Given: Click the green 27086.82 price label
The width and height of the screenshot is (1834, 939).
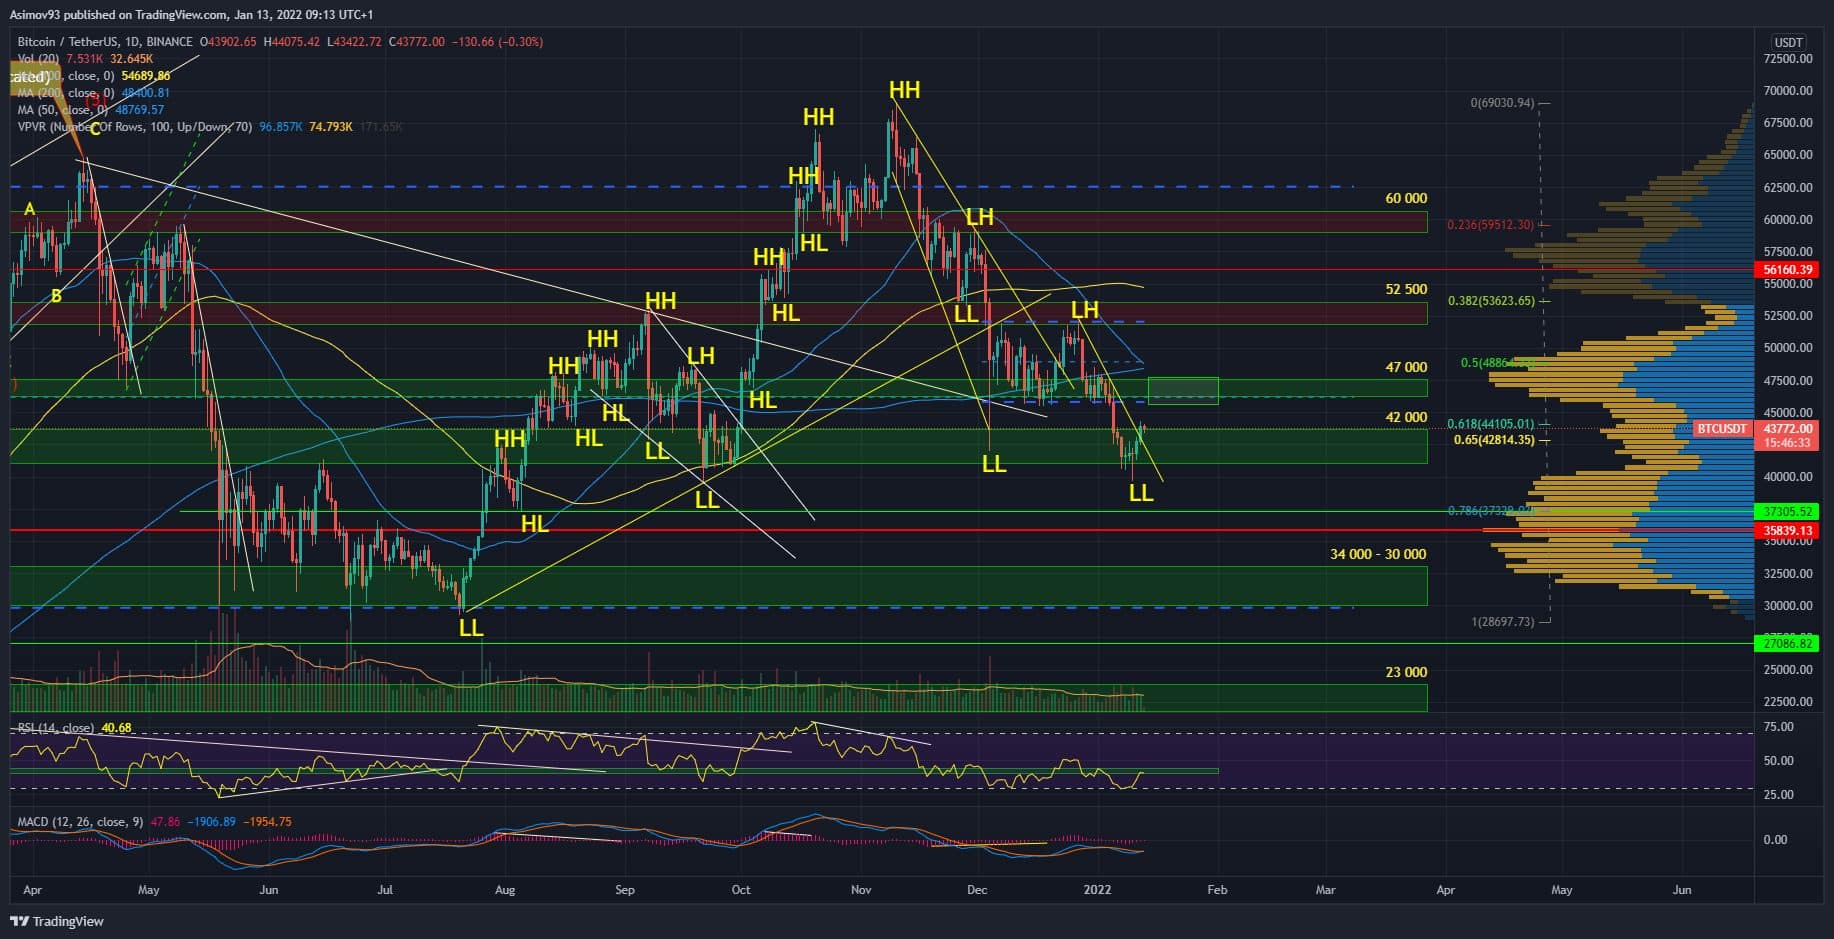Looking at the screenshot, I should 1787,644.
